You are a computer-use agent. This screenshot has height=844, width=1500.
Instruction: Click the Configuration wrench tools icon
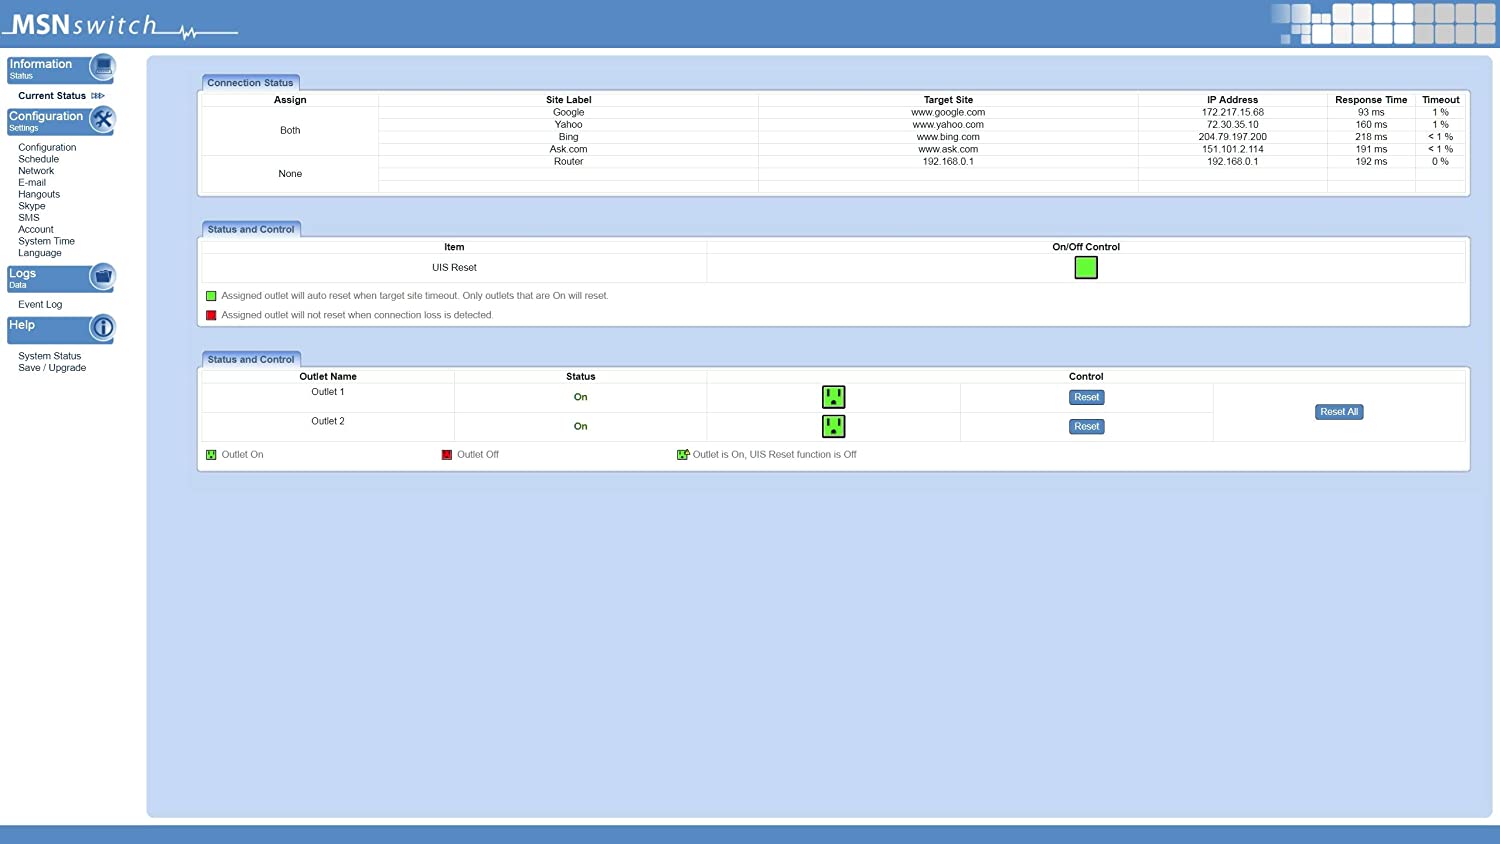pos(102,119)
